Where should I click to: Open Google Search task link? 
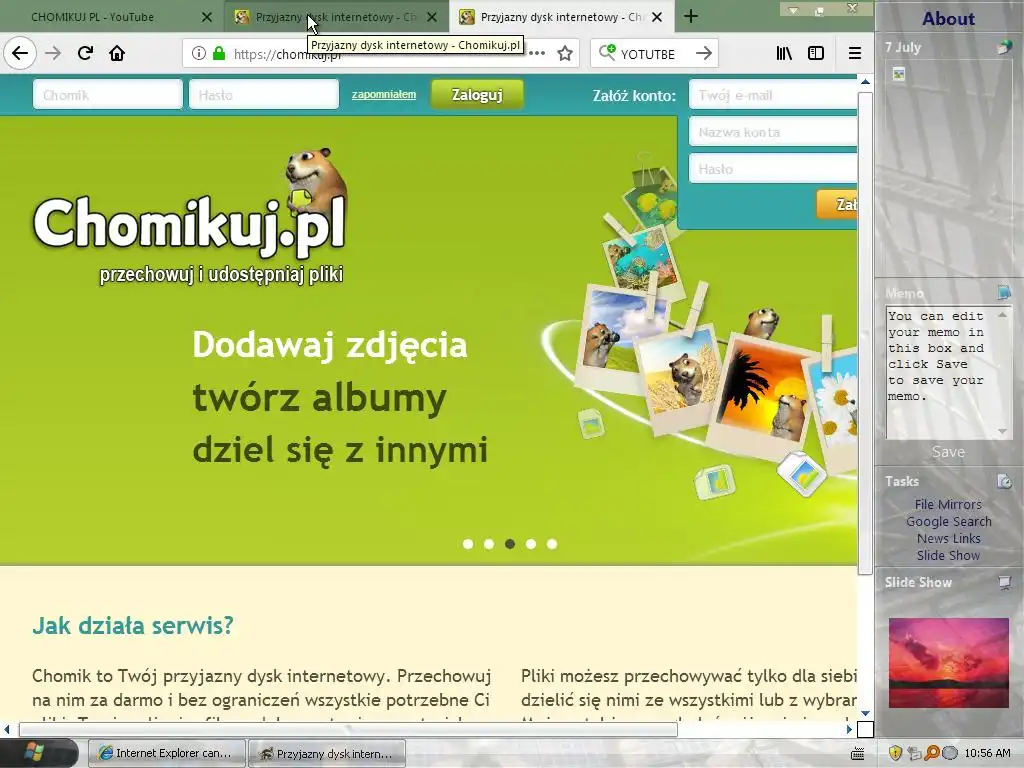[x=948, y=521]
